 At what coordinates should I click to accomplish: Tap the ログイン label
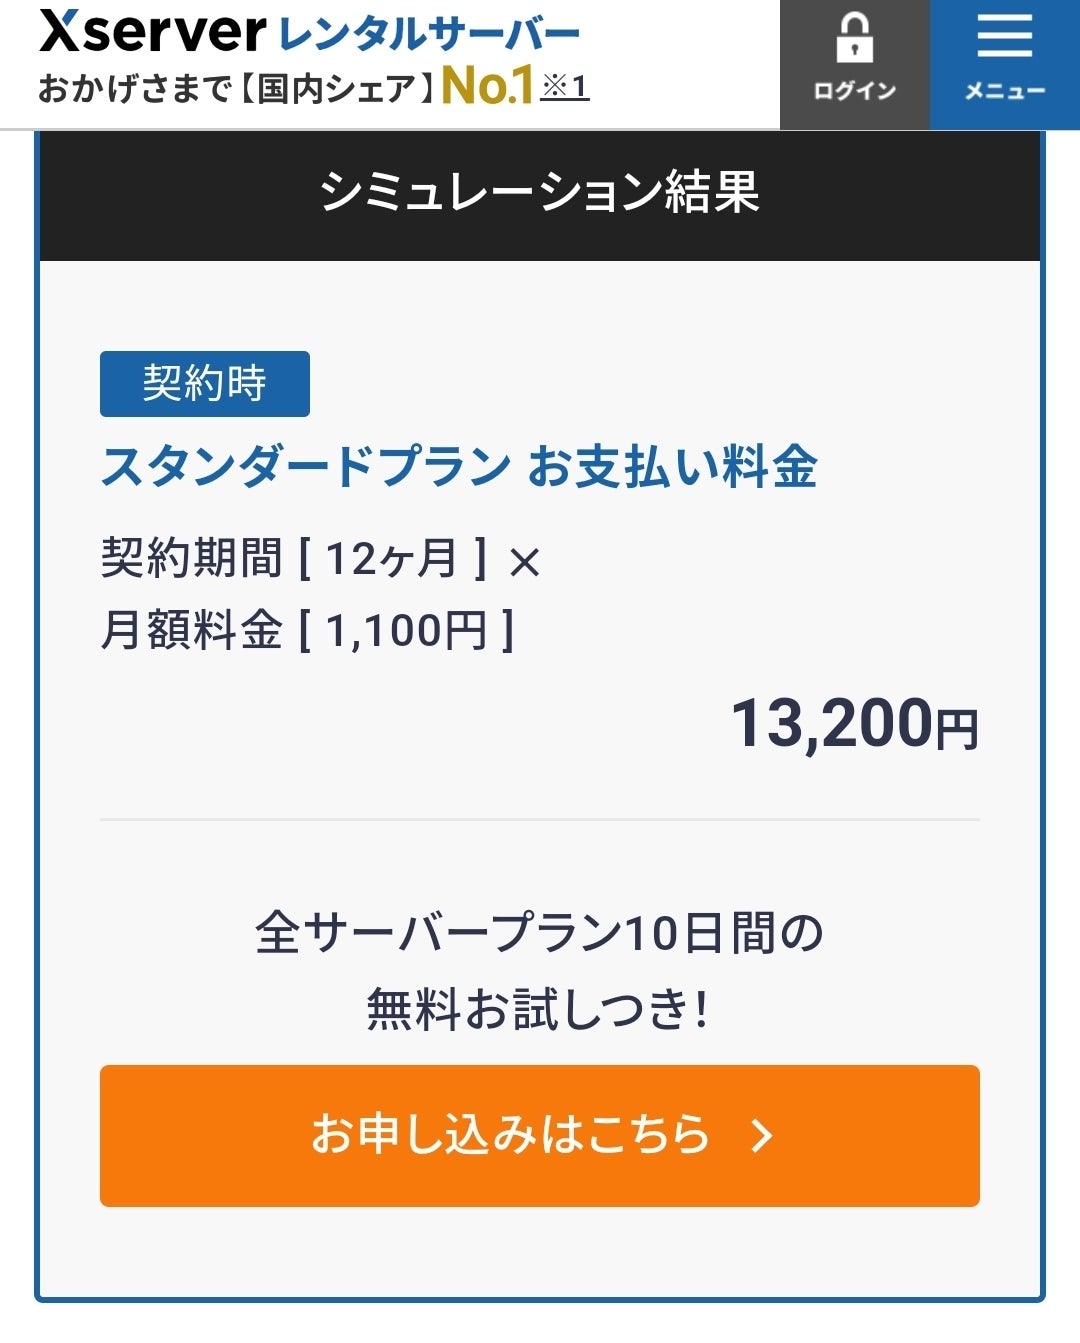tap(854, 92)
